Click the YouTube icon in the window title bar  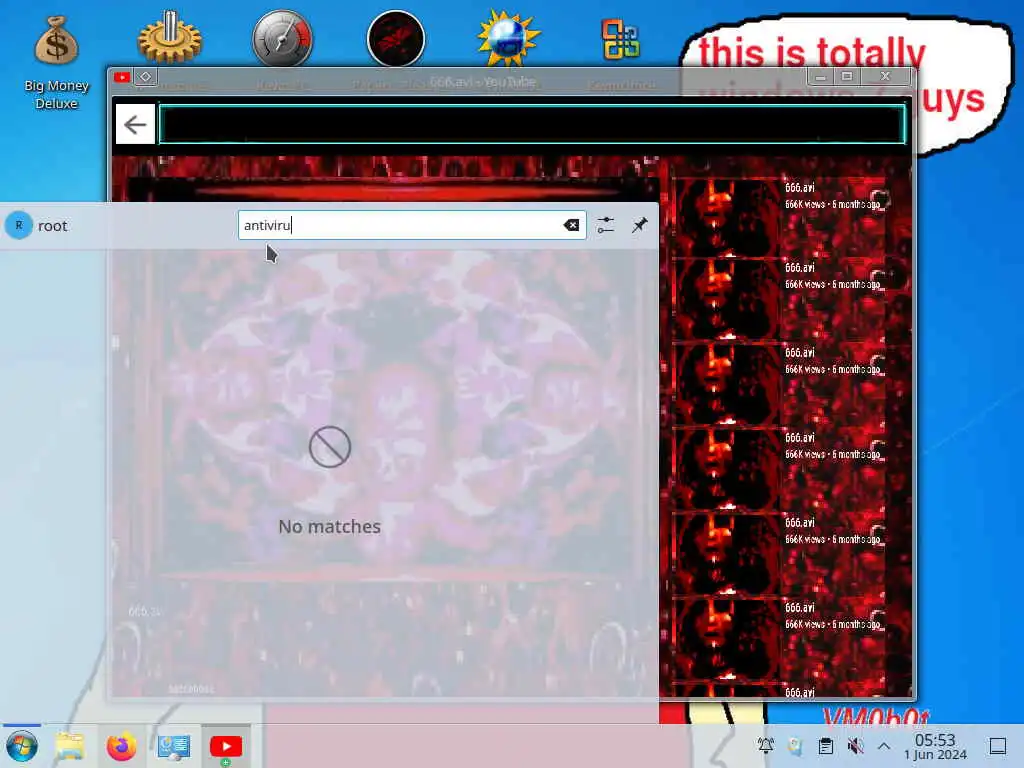tap(121, 78)
